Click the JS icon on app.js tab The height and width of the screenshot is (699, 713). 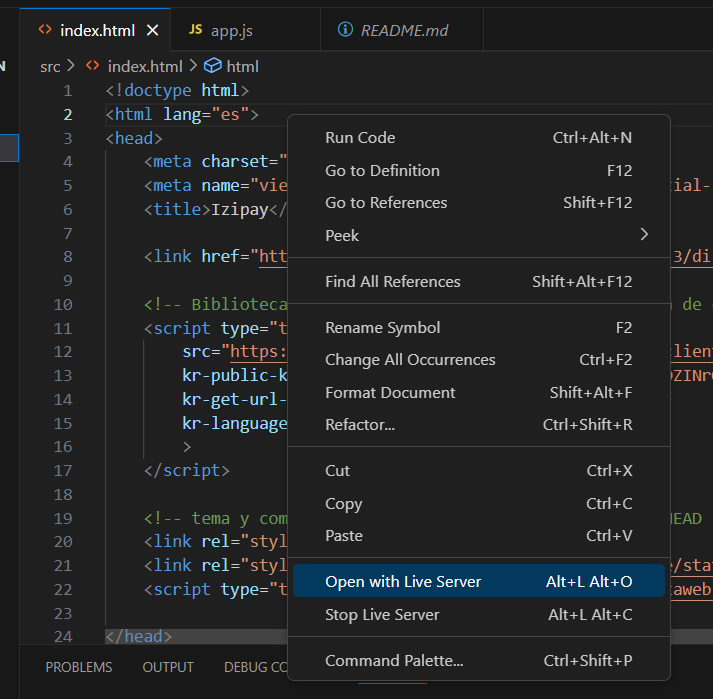click(x=195, y=30)
